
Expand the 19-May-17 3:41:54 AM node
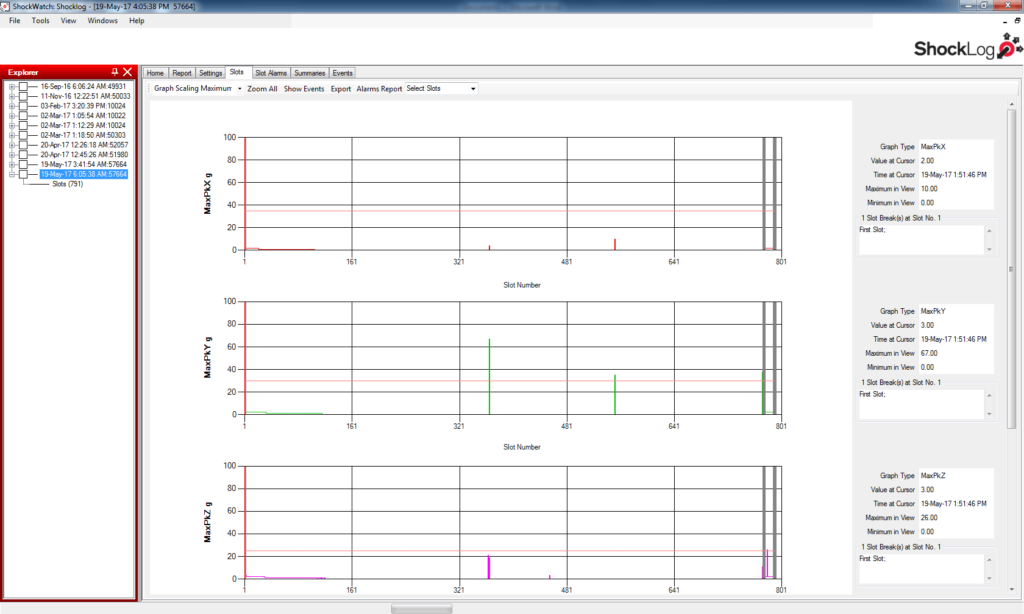[12, 165]
